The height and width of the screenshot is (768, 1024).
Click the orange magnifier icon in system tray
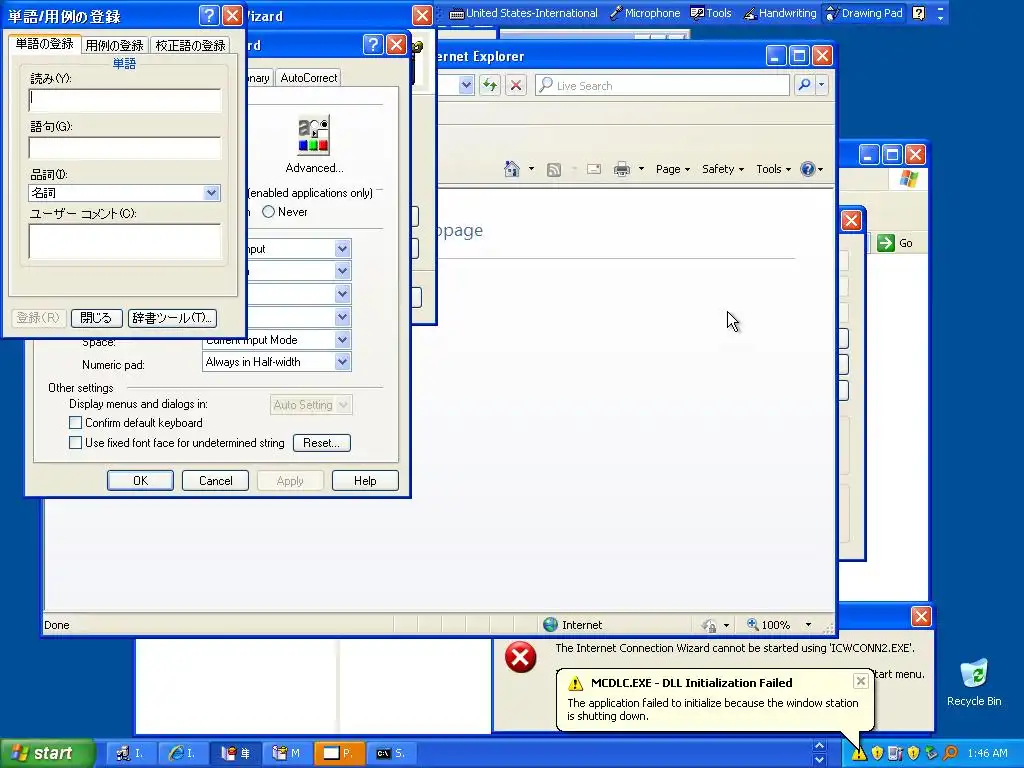pos(950,753)
